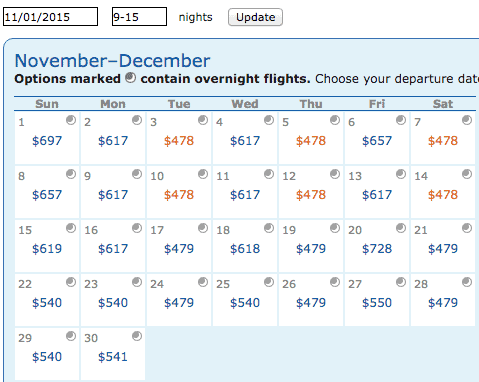
Task: Click the overnight legend icon in the description
Action: (x=130, y=78)
